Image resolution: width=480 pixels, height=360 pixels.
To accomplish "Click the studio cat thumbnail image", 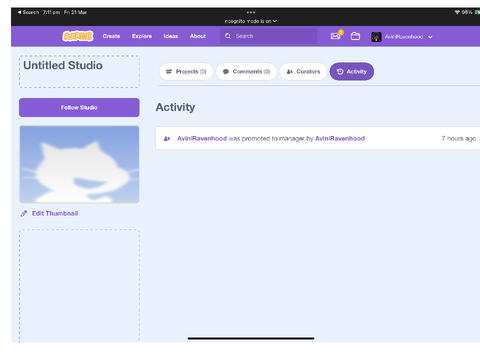I will 79,164.
